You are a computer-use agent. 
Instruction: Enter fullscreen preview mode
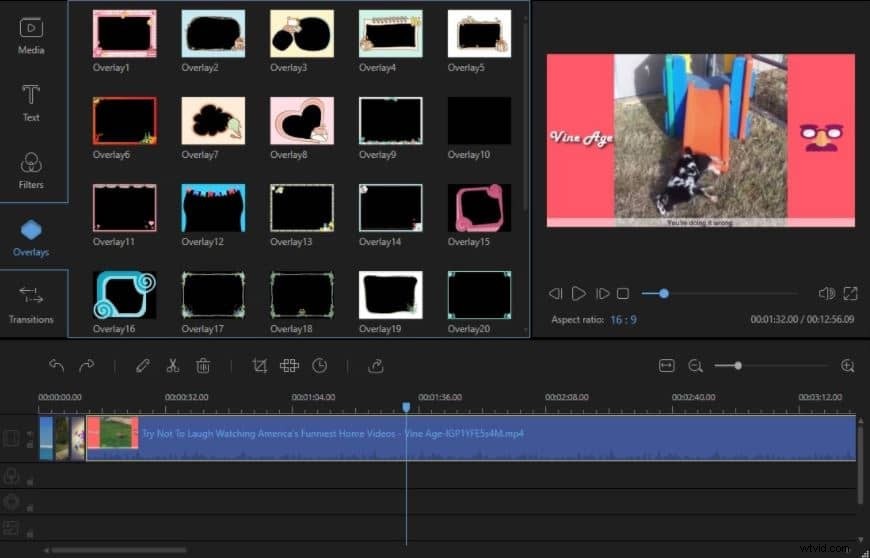(x=850, y=293)
